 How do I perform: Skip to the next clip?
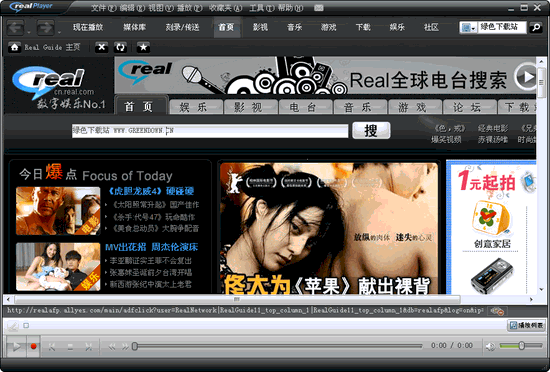pyautogui.click(x=88, y=347)
